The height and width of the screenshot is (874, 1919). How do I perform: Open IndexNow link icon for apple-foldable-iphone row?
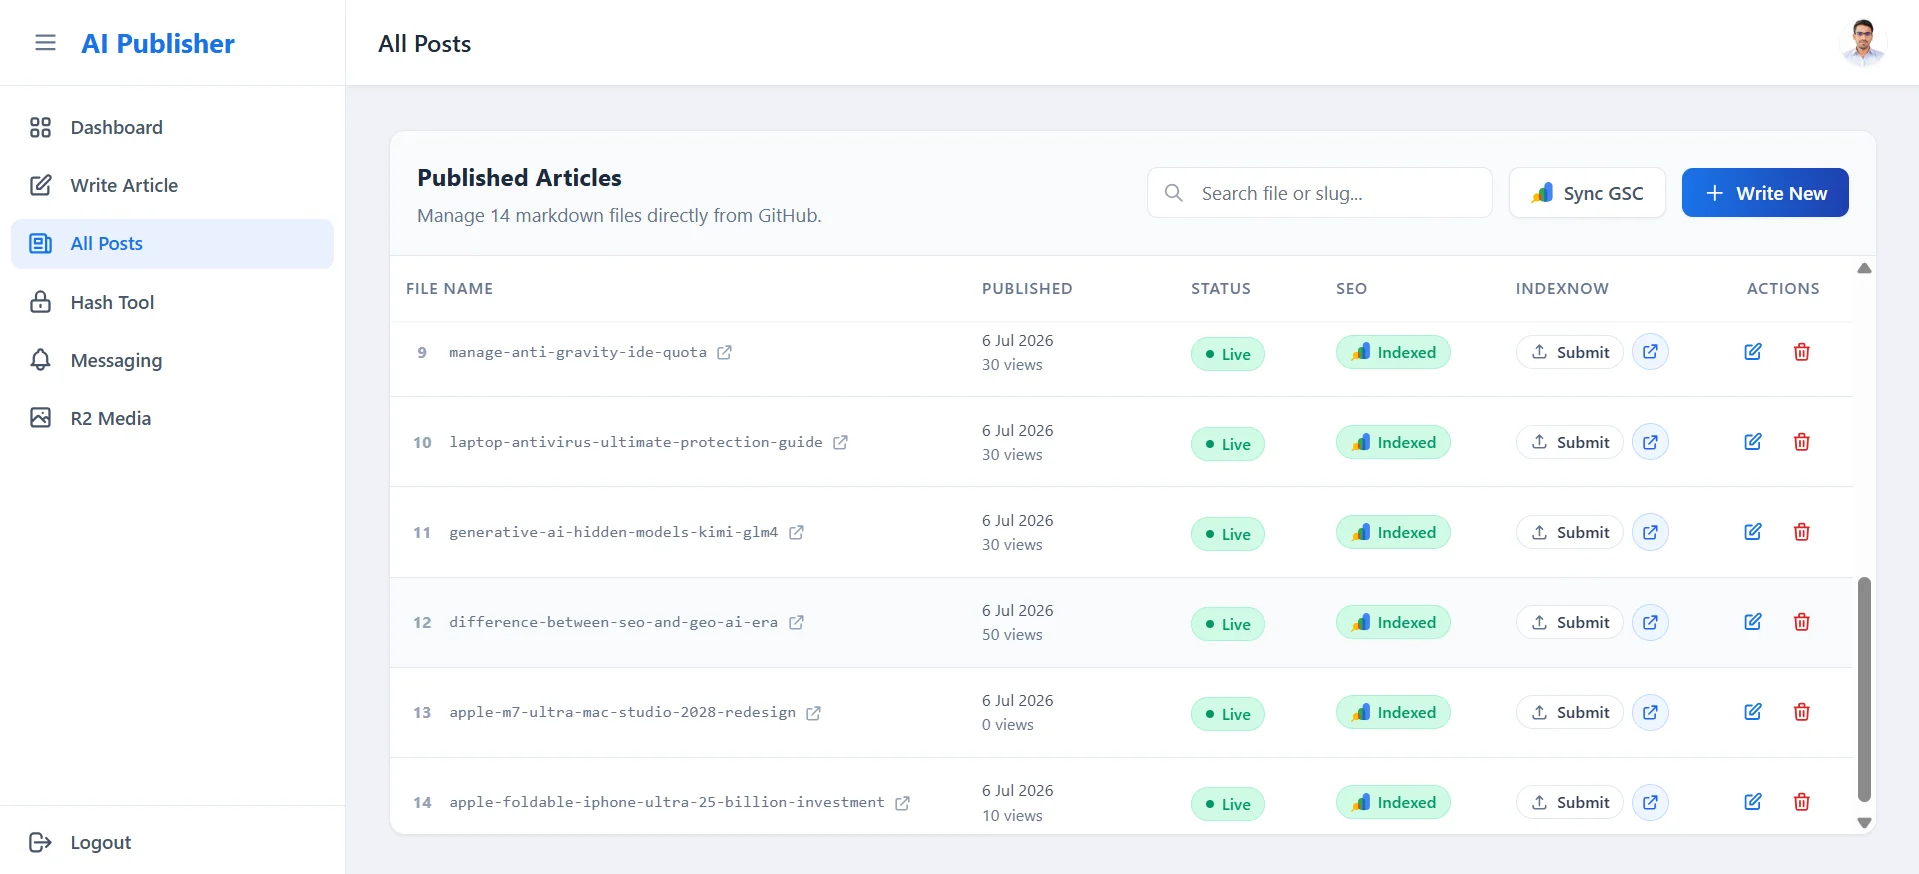pos(1650,802)
